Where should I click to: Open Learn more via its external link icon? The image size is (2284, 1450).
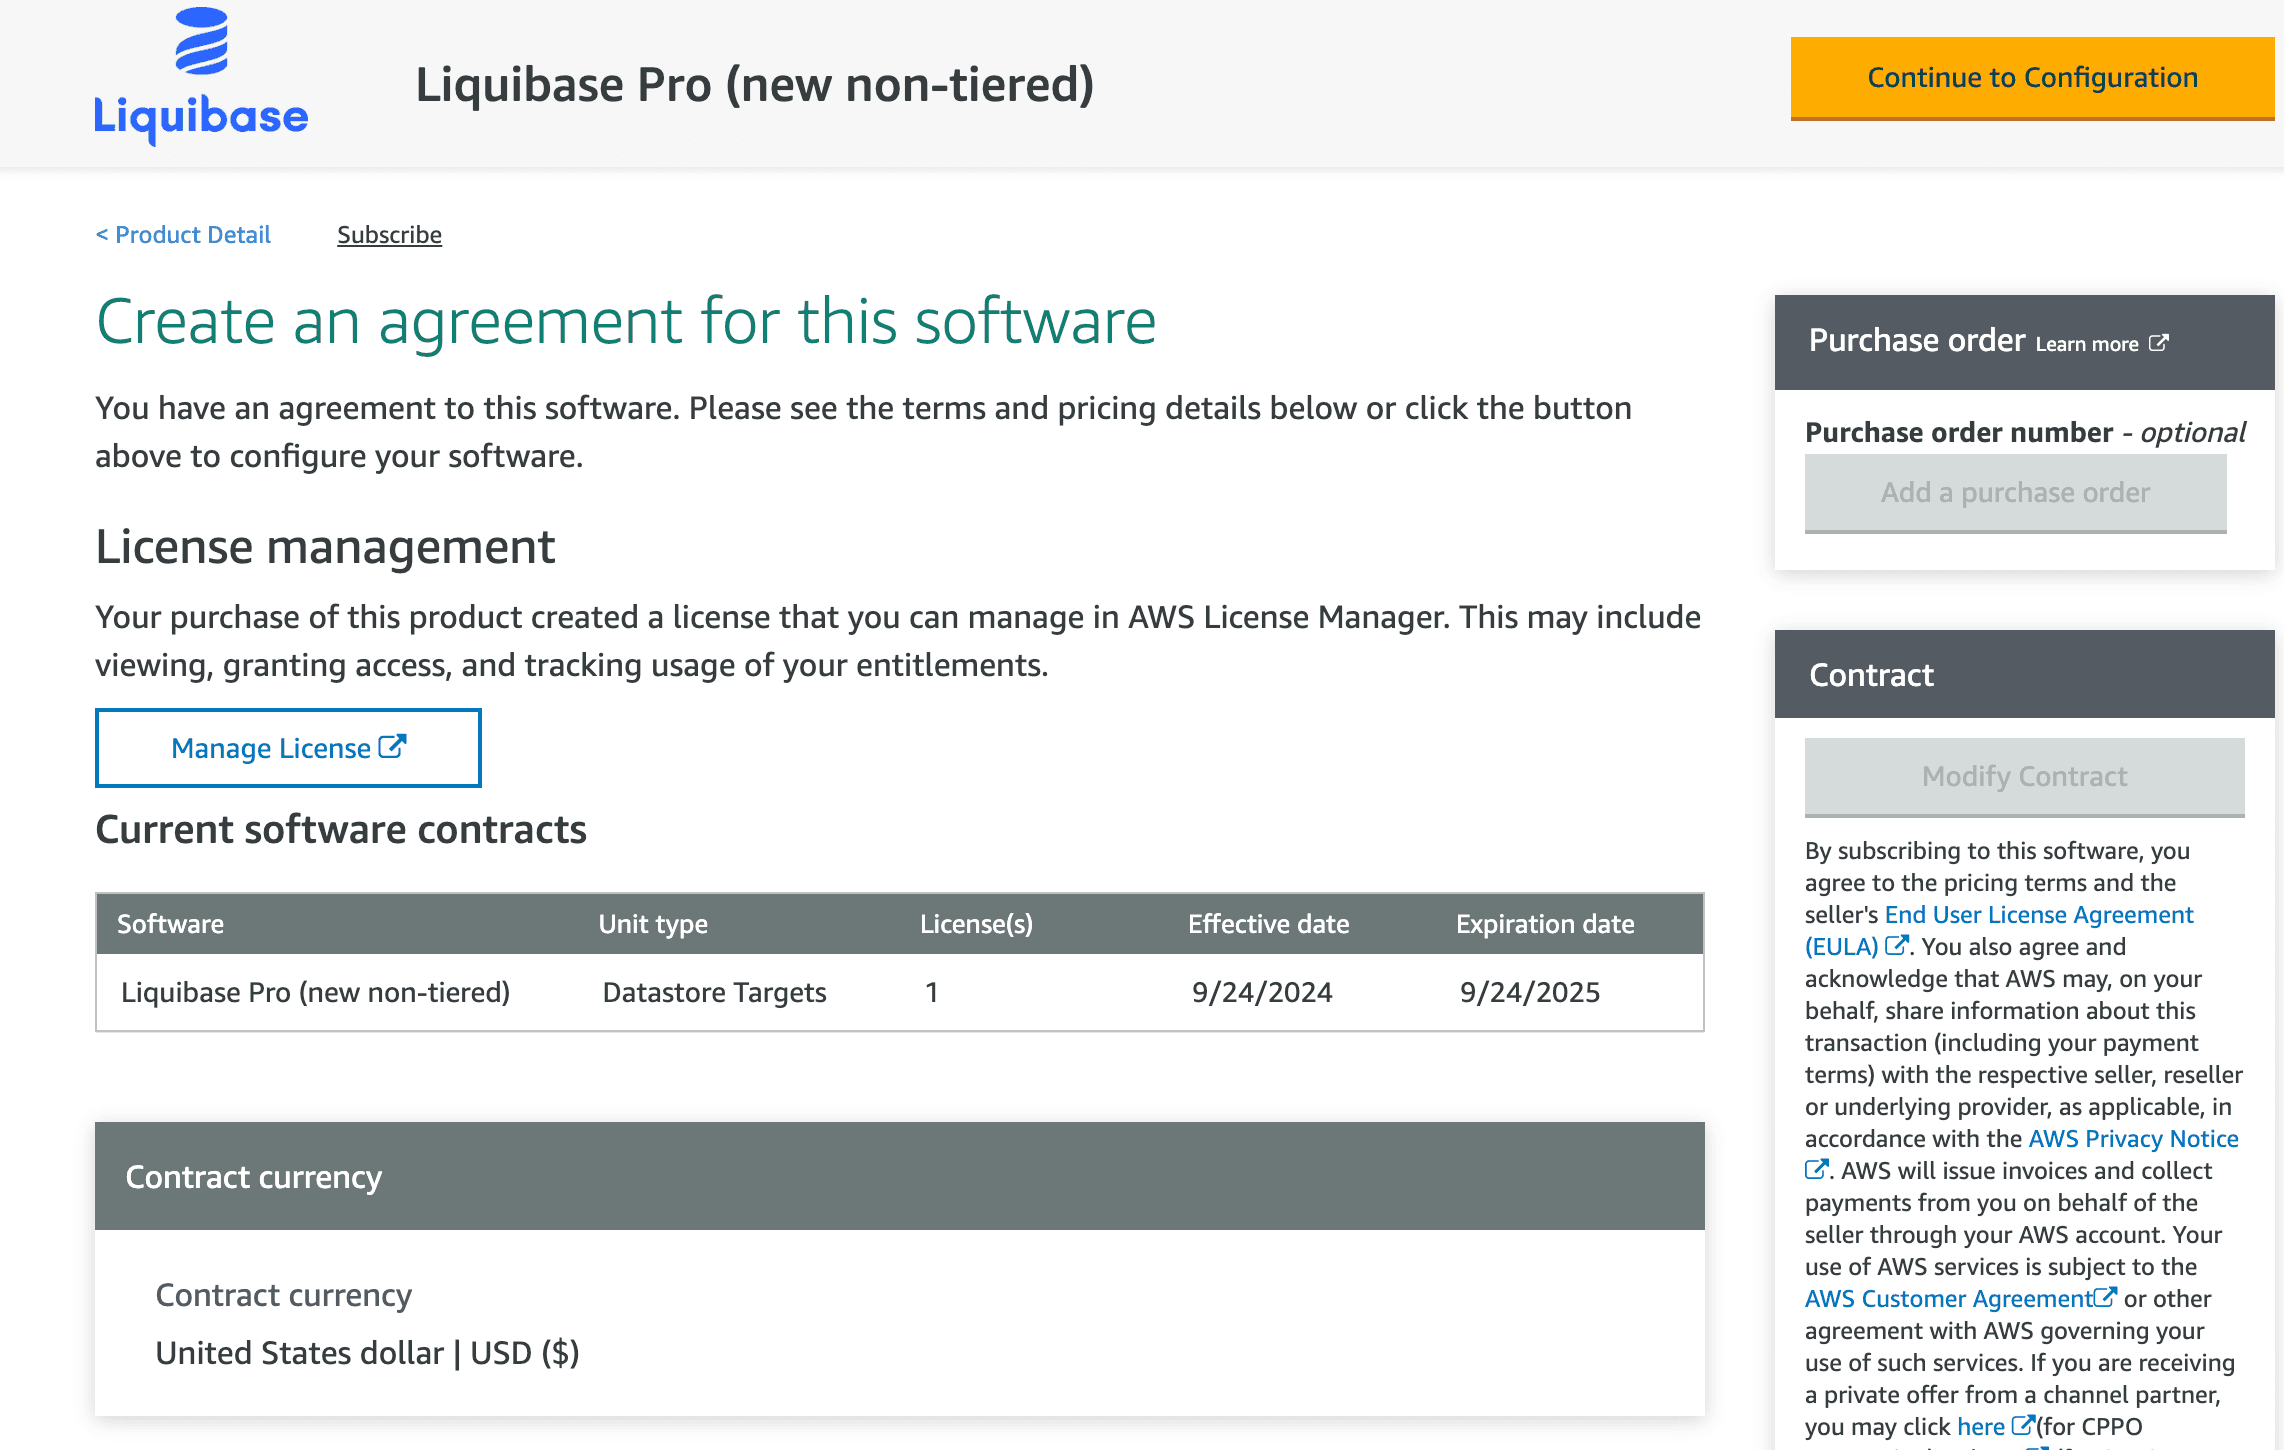click(2160, 343)
